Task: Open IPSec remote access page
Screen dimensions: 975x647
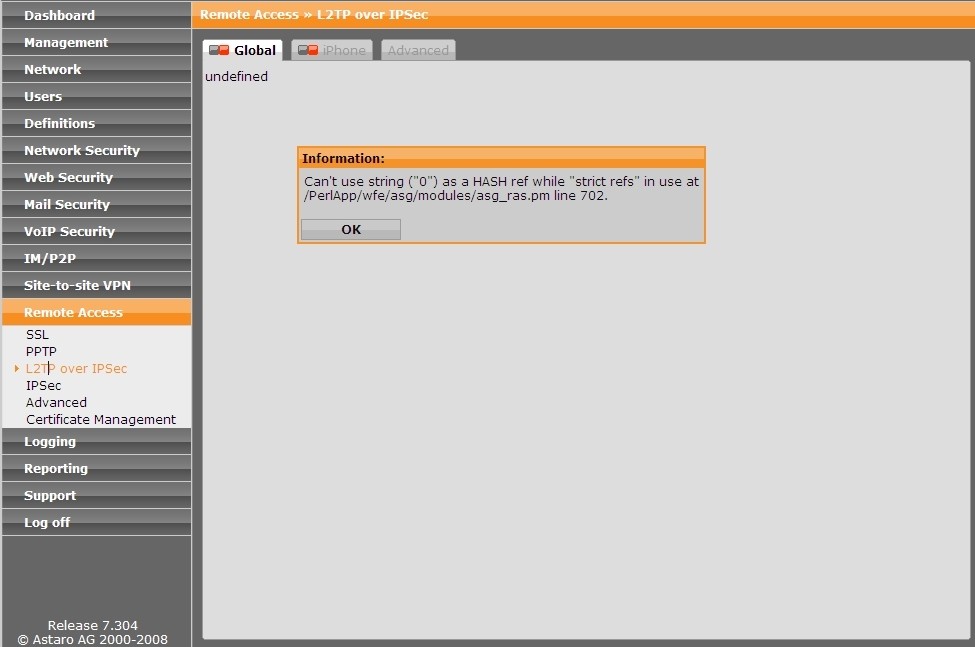Action: point(44,386)
